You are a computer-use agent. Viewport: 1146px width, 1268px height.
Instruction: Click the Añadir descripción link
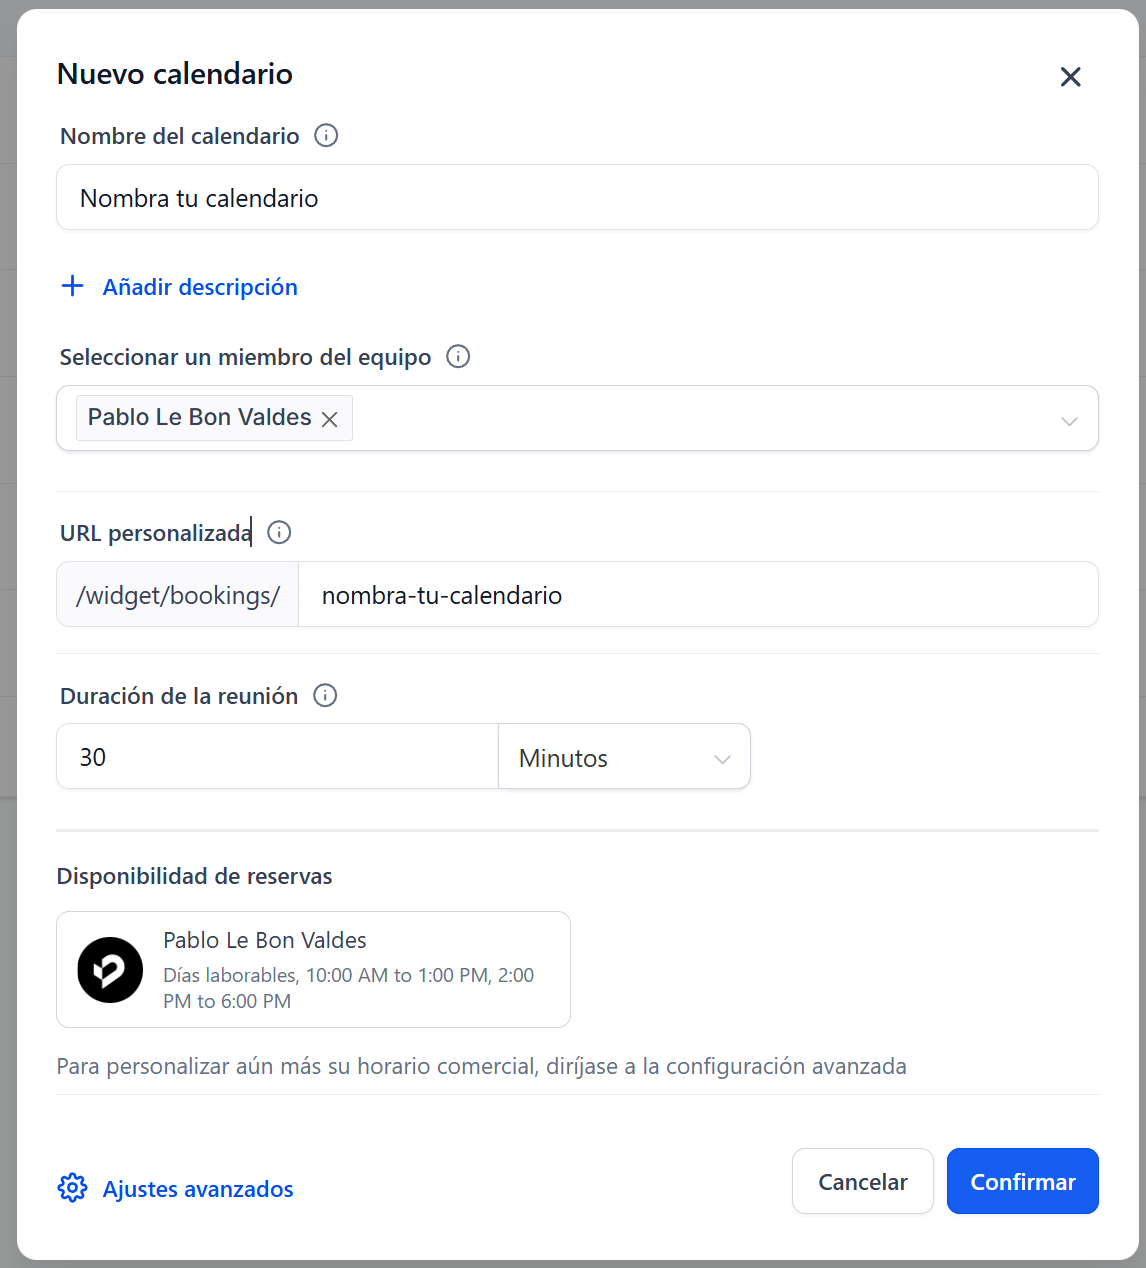[200, 287]
